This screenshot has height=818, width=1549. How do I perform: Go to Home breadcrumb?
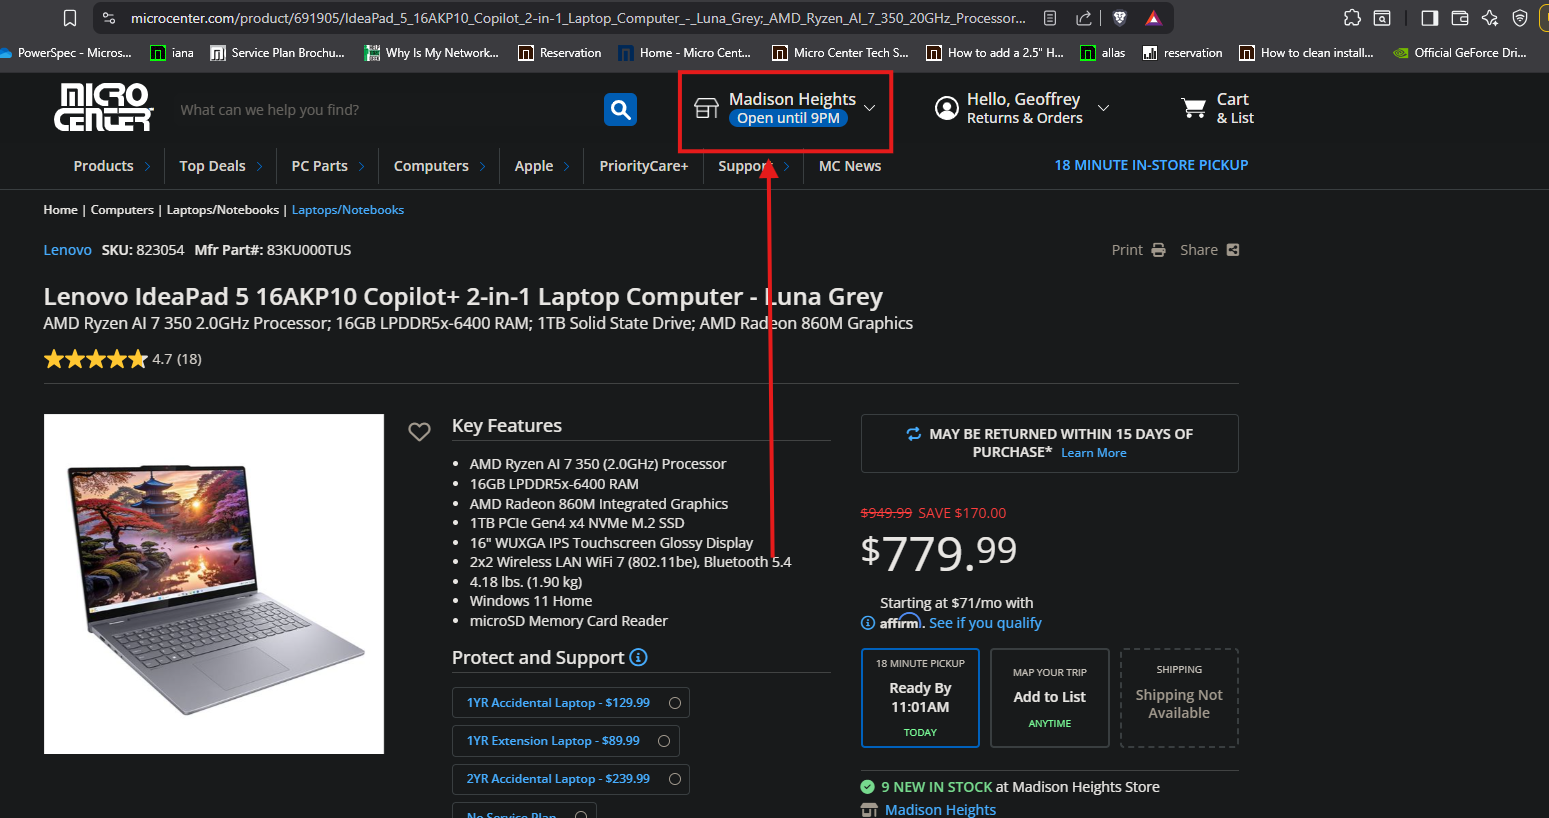[x=60, y=210]
